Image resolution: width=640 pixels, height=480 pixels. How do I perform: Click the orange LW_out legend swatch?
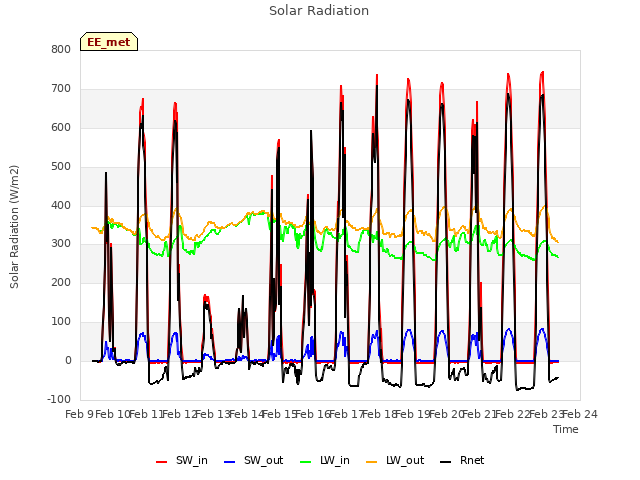pos(371,462)
